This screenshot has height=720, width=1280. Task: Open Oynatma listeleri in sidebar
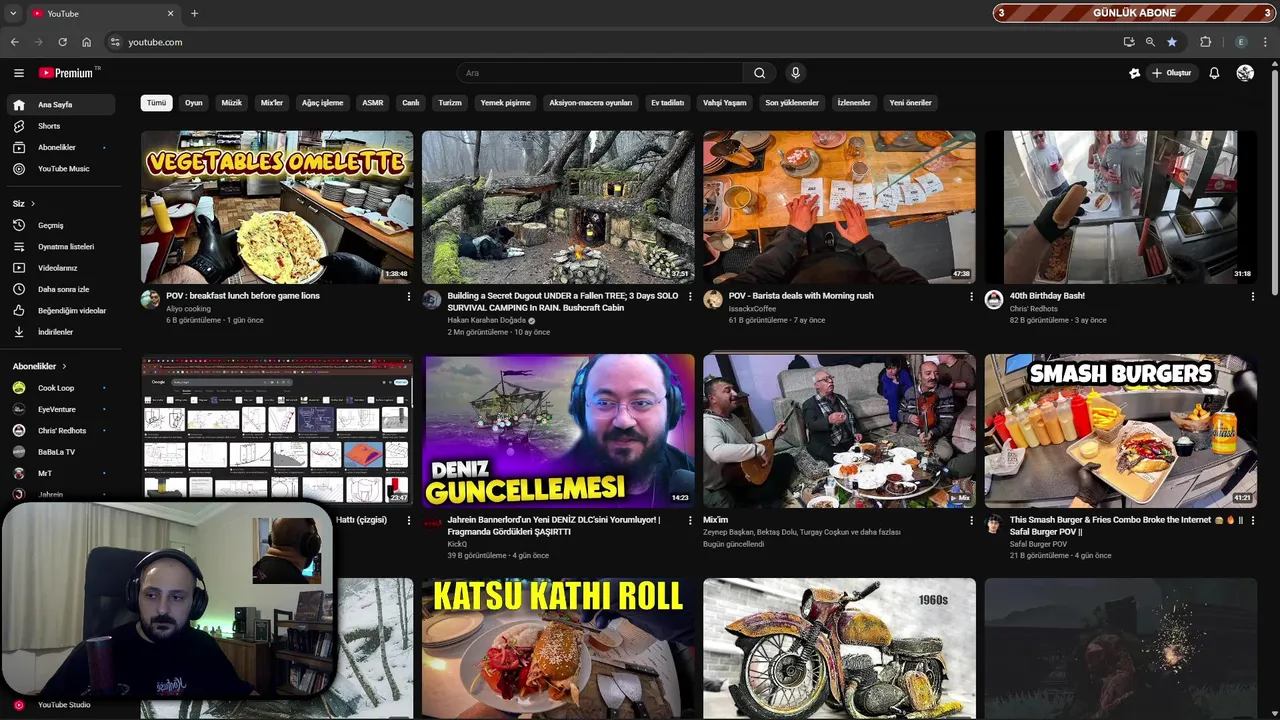pyautogui.click(x=60, y=247)
